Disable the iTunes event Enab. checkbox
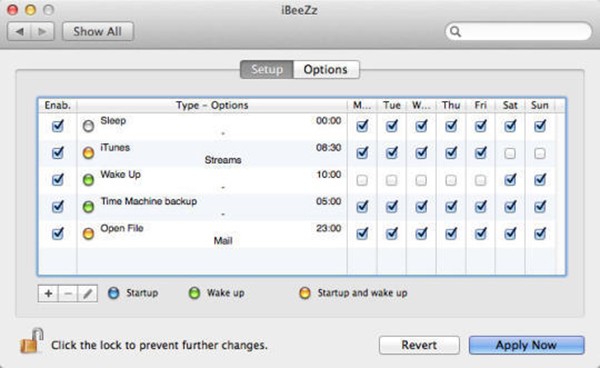 58,153
